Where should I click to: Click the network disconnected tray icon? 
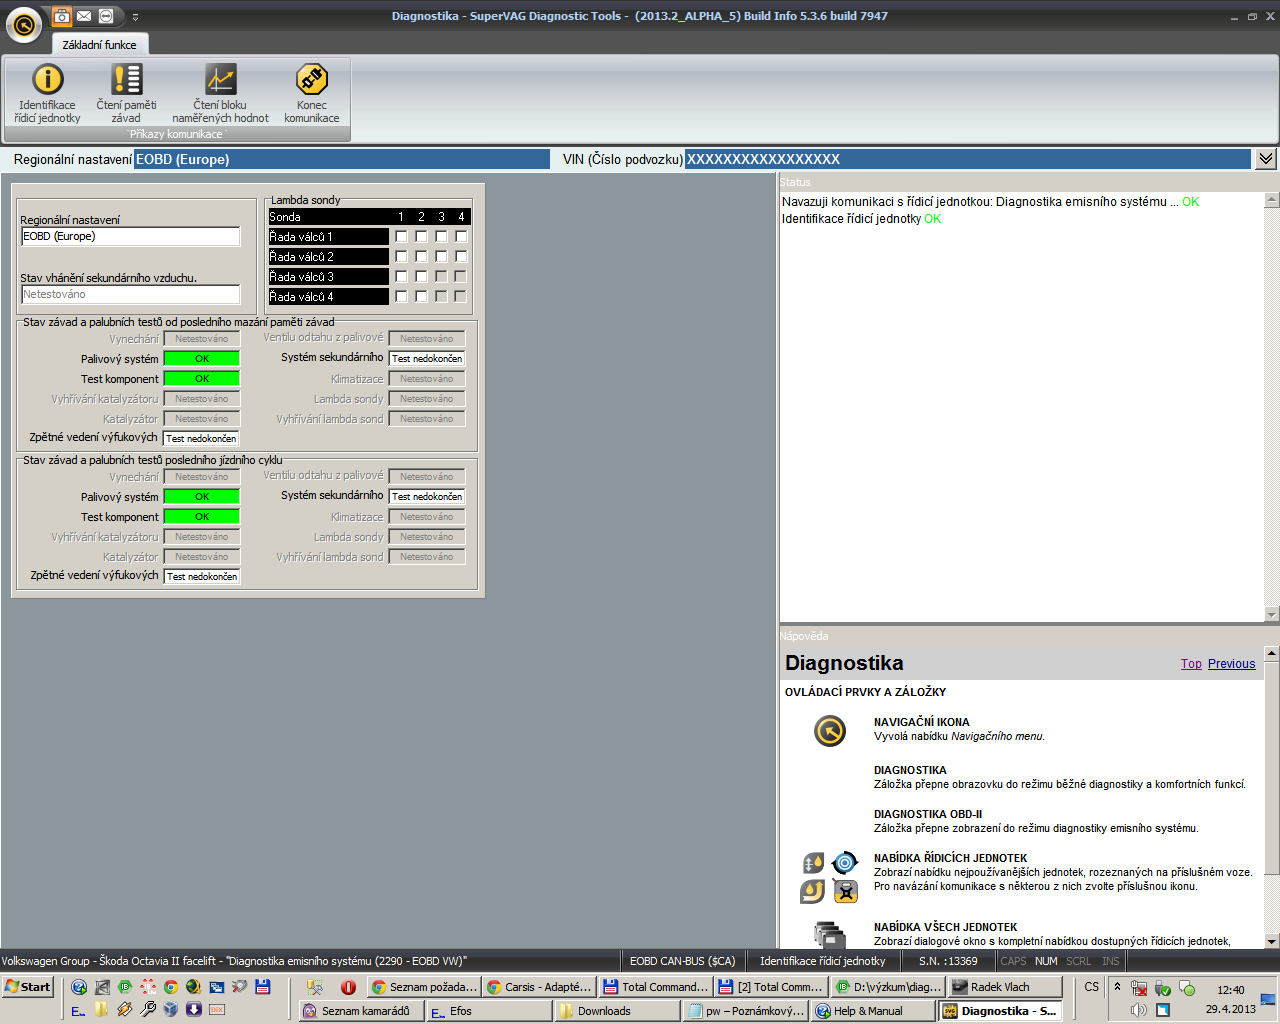coord(1139,988)
